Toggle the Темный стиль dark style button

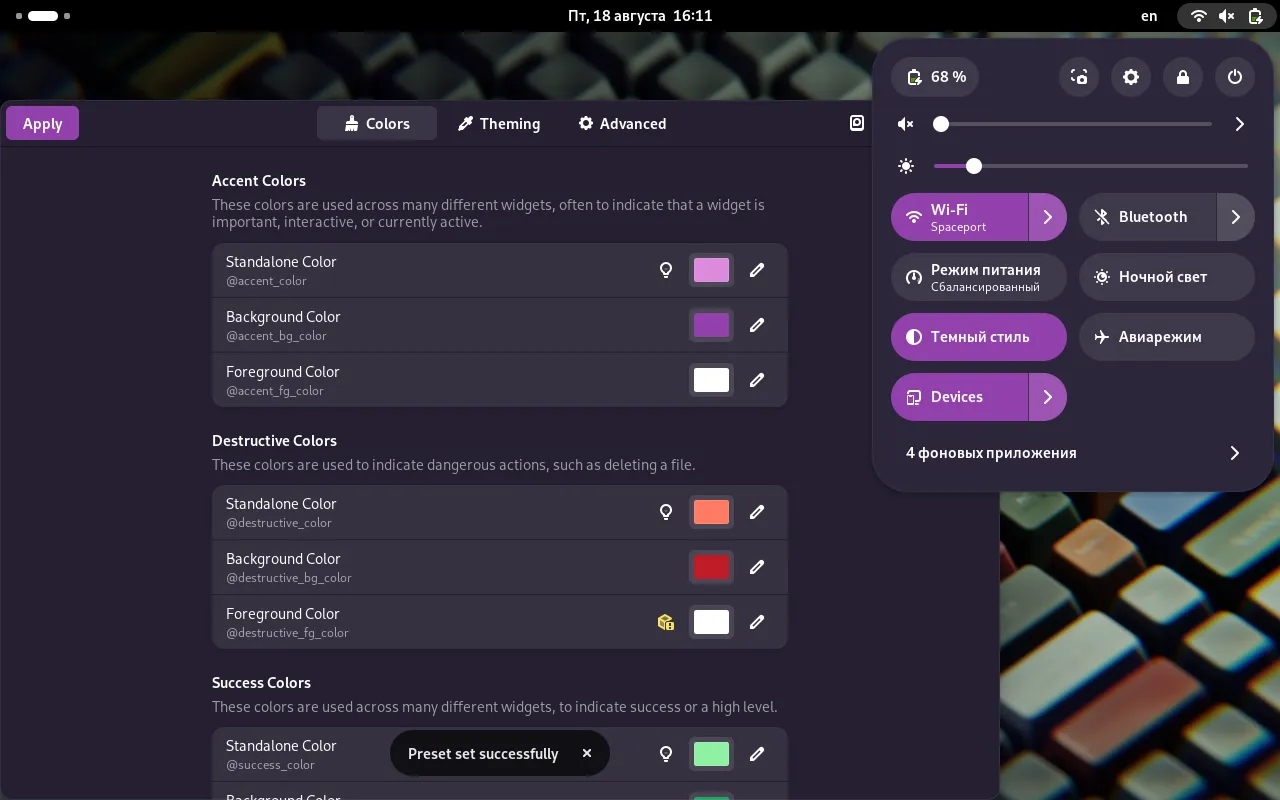965,337
